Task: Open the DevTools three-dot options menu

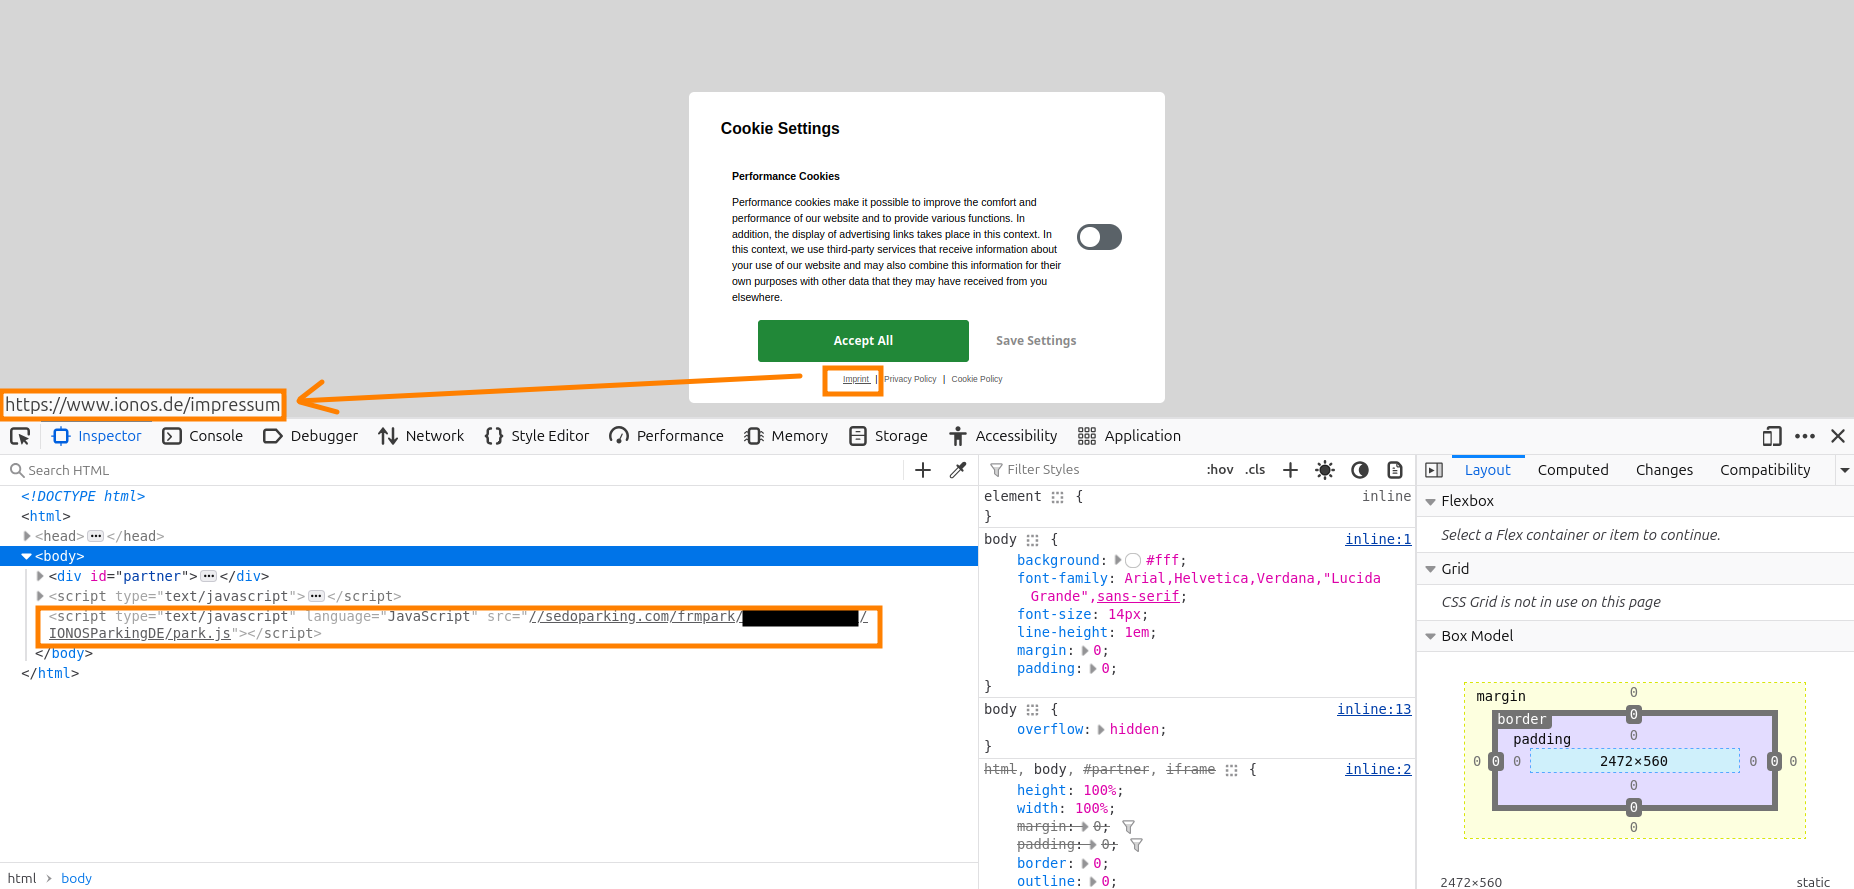Action: coord(1805,436)
